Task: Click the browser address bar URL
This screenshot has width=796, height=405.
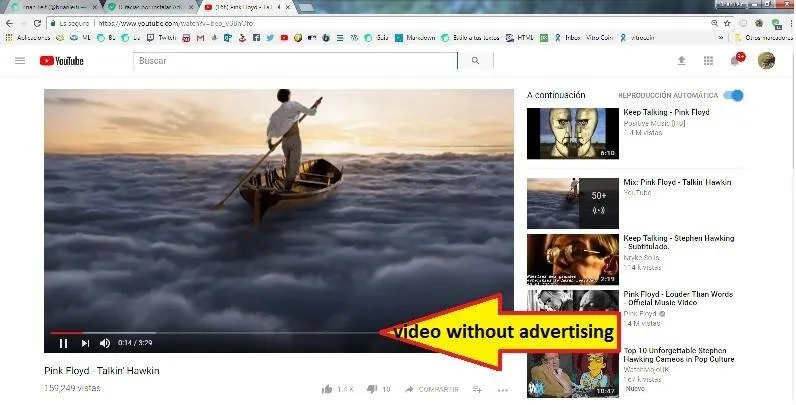Action: point(175,23)
